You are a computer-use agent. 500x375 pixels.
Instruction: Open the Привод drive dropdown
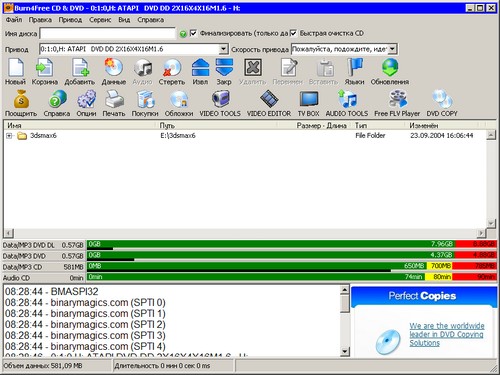(x=224, y=49)
